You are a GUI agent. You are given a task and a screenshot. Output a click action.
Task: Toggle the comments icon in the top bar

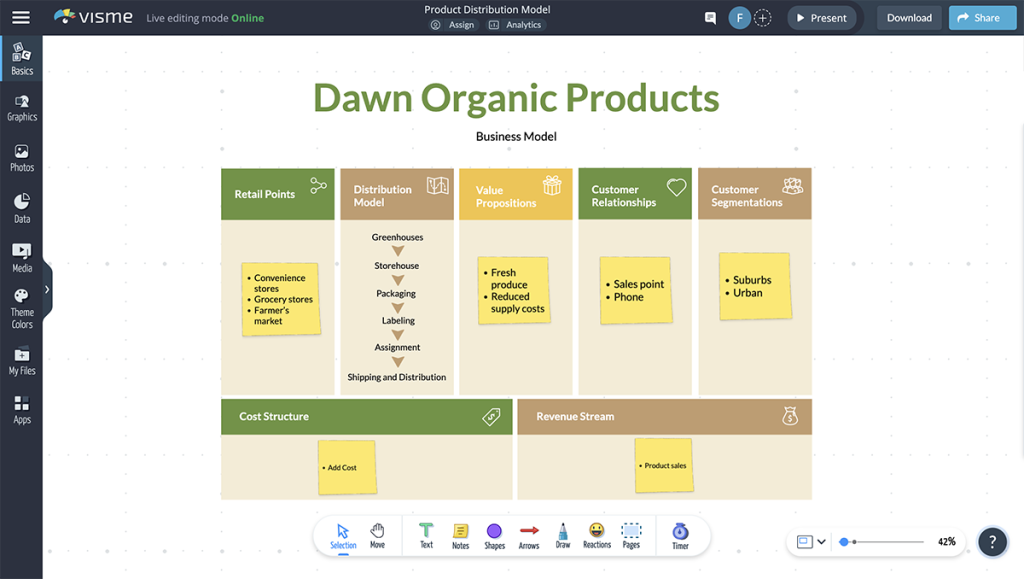coord(710,17)
